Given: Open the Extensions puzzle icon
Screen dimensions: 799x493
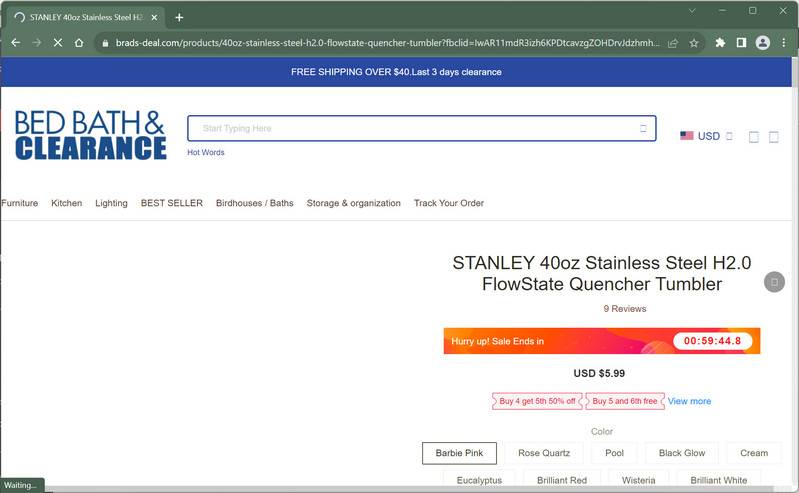Looking at the screenshot, I should coord(720,43).
